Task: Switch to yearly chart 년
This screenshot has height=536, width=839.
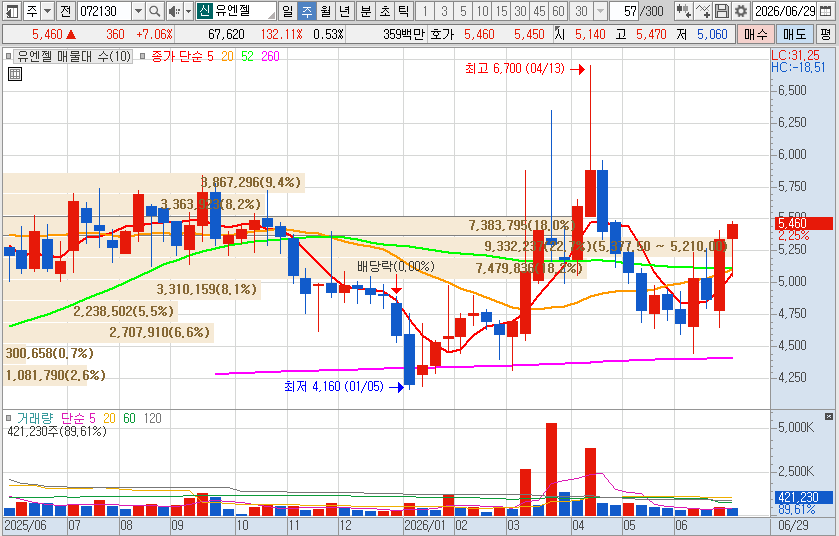Action: pos(344,11)
